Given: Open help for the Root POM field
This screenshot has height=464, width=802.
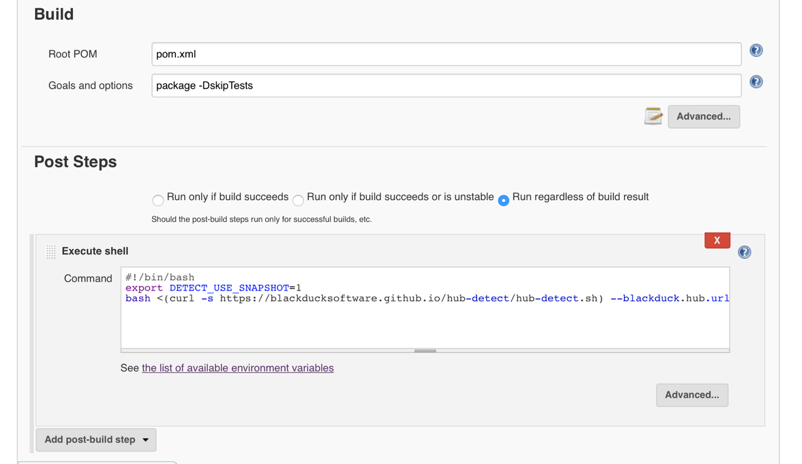Looking at the screenshot, I should click(x=756, y=50).
